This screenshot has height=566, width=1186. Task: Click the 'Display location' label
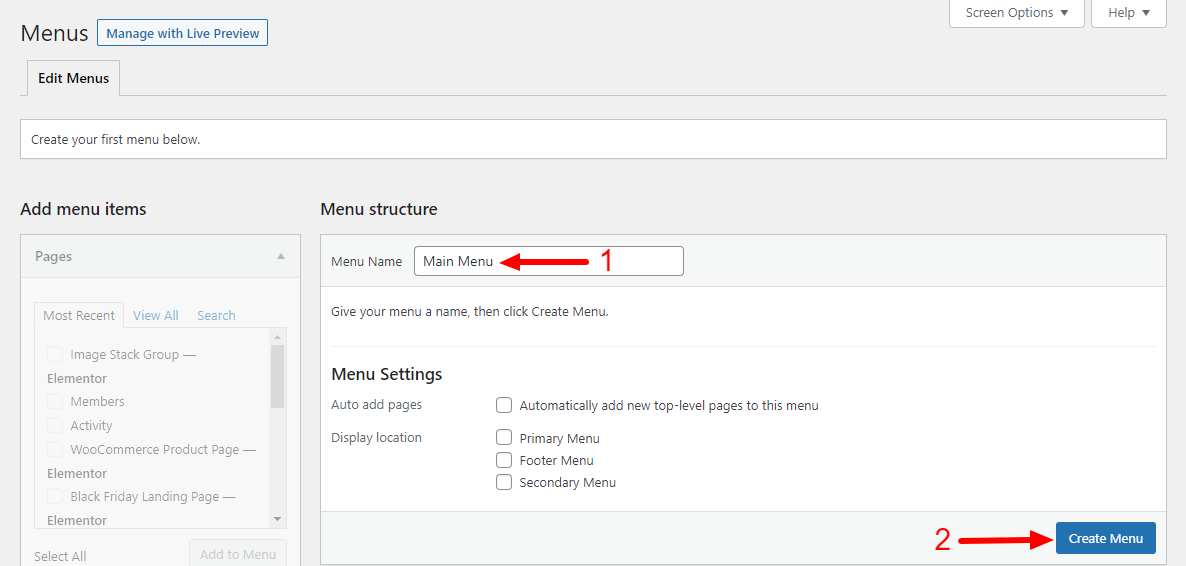click(x=377, y=437)
